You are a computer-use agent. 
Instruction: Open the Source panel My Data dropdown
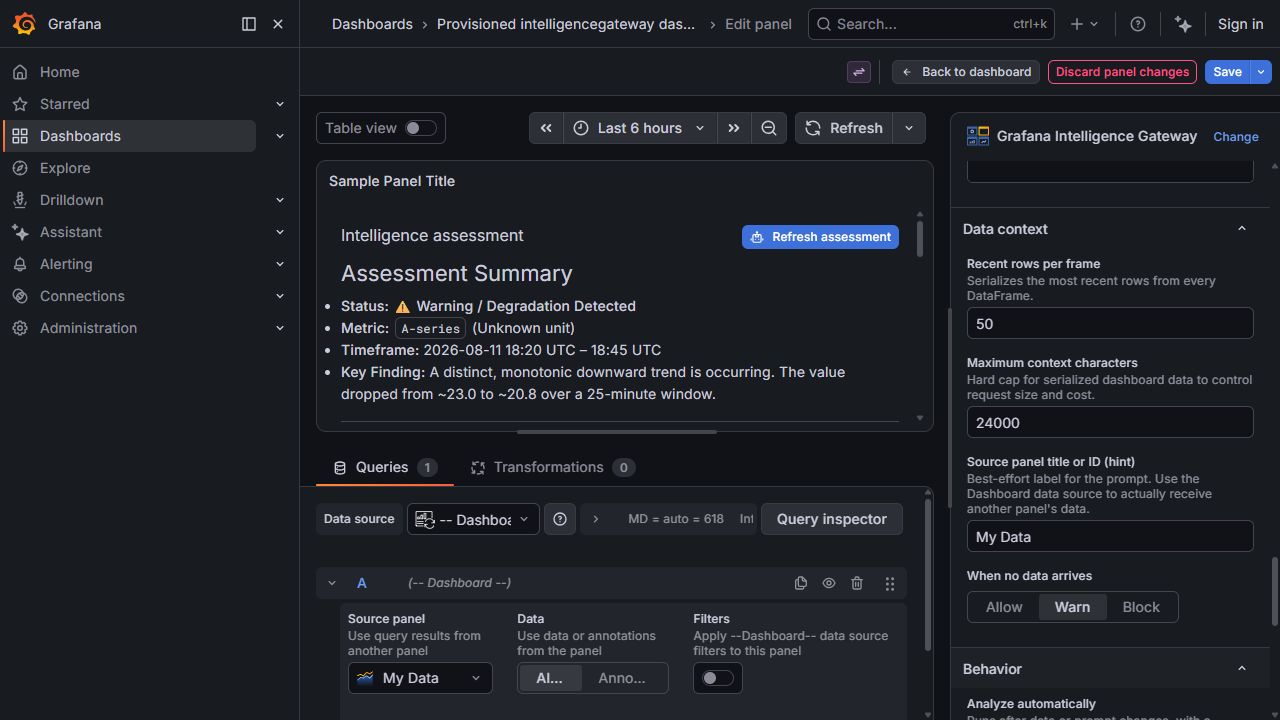coord(420,678)
